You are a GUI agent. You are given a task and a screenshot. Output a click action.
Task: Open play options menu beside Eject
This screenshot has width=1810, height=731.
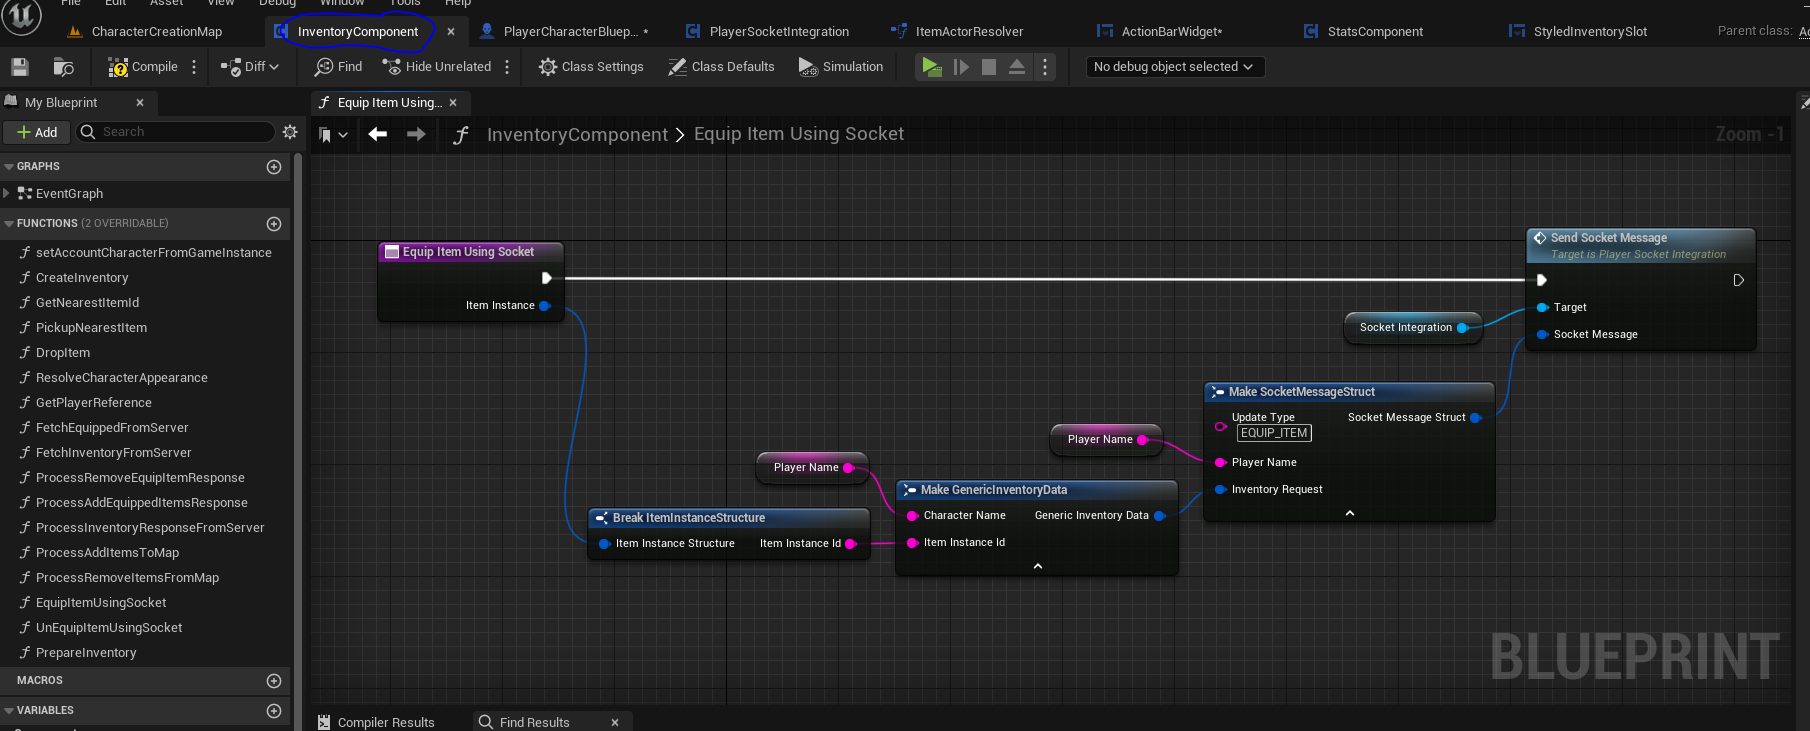[1045, 67]
